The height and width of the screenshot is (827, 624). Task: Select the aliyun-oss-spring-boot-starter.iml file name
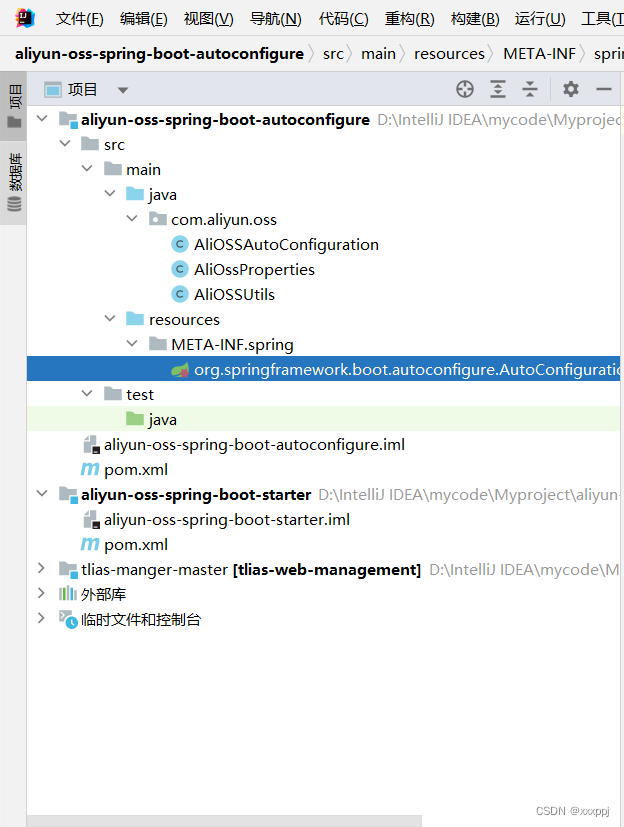coord(227,520)
